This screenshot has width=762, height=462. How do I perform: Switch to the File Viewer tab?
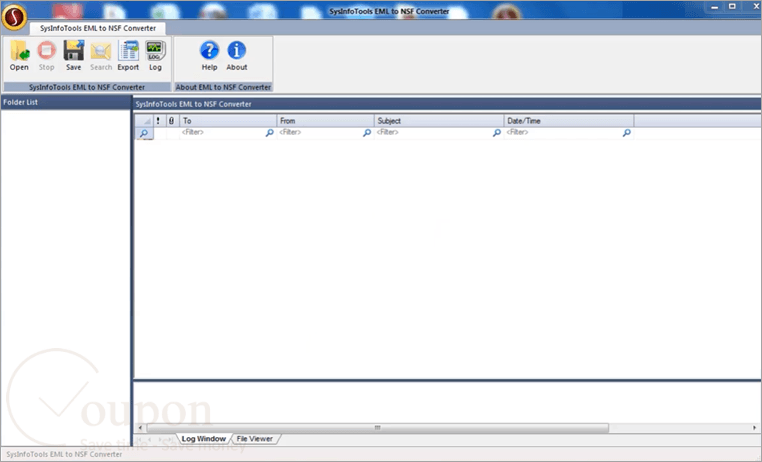coord(255,439)
